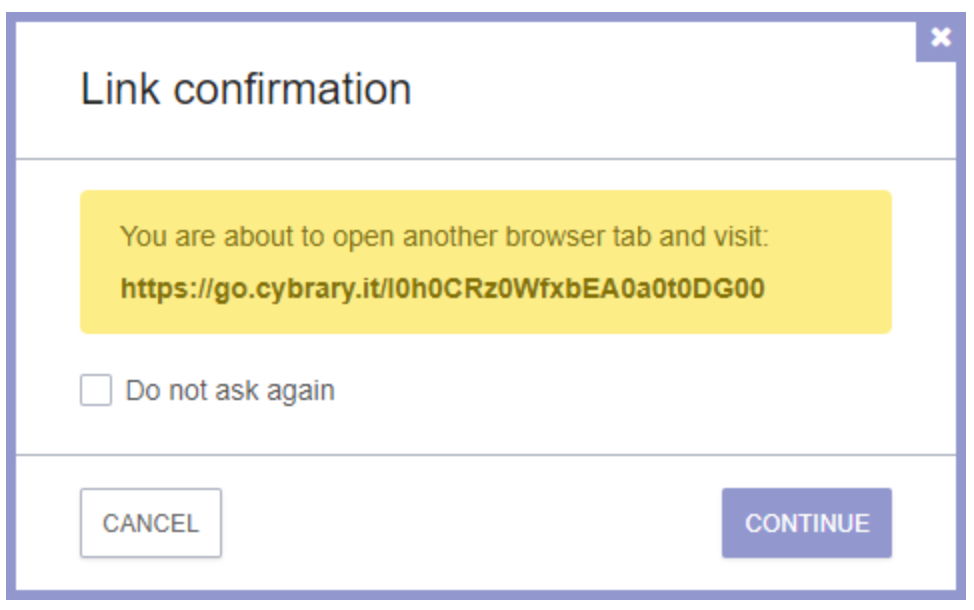Enable the Do not ask again checkbox
Screen dimensions: 974x610
(96, 390)
